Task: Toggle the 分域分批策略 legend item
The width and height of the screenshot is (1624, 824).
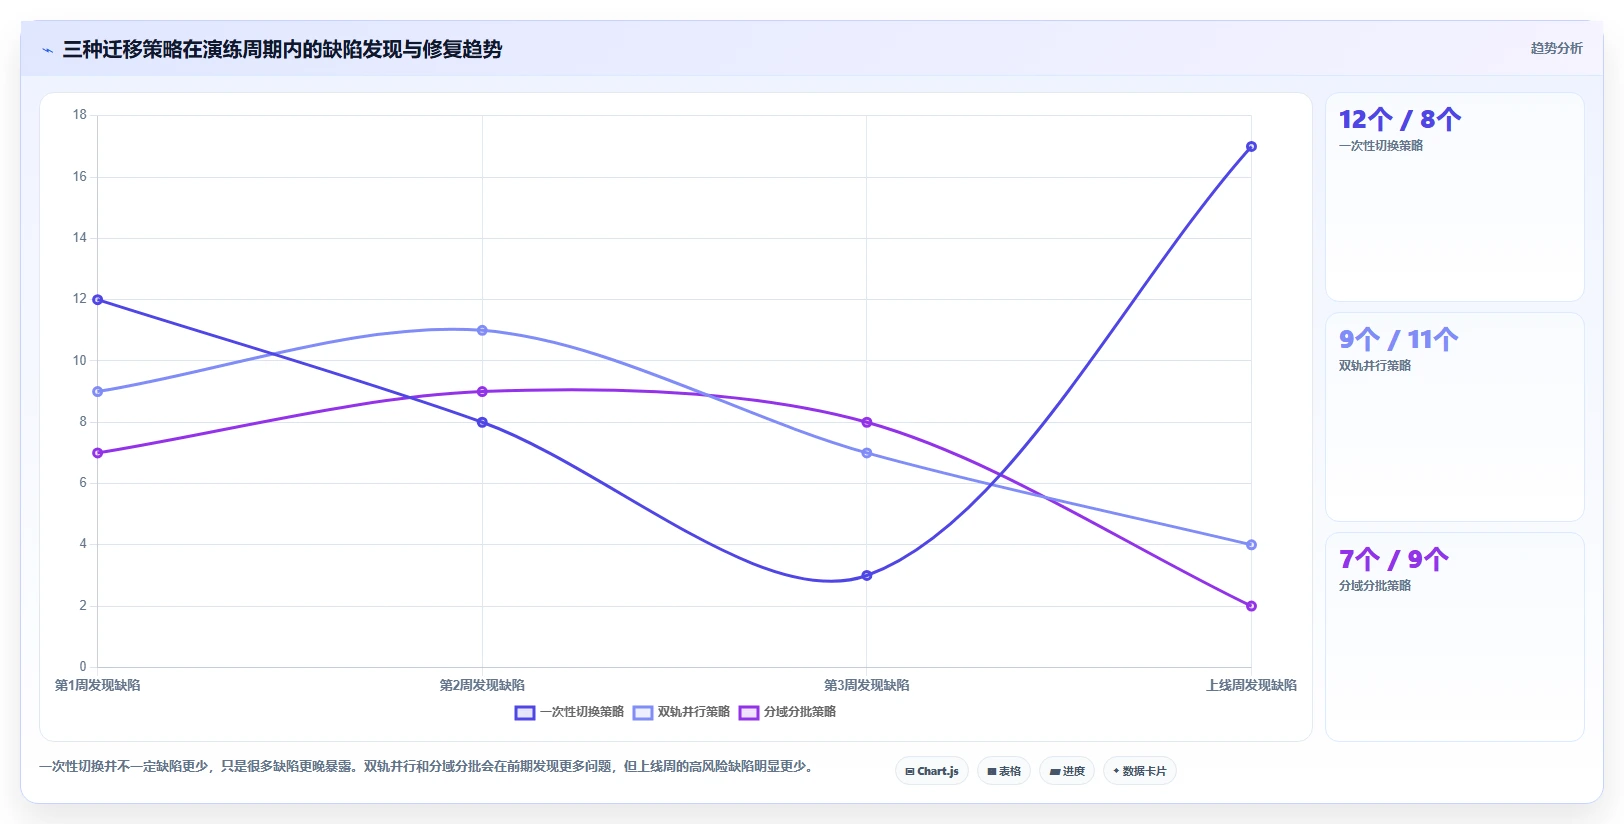Action: 787,712
